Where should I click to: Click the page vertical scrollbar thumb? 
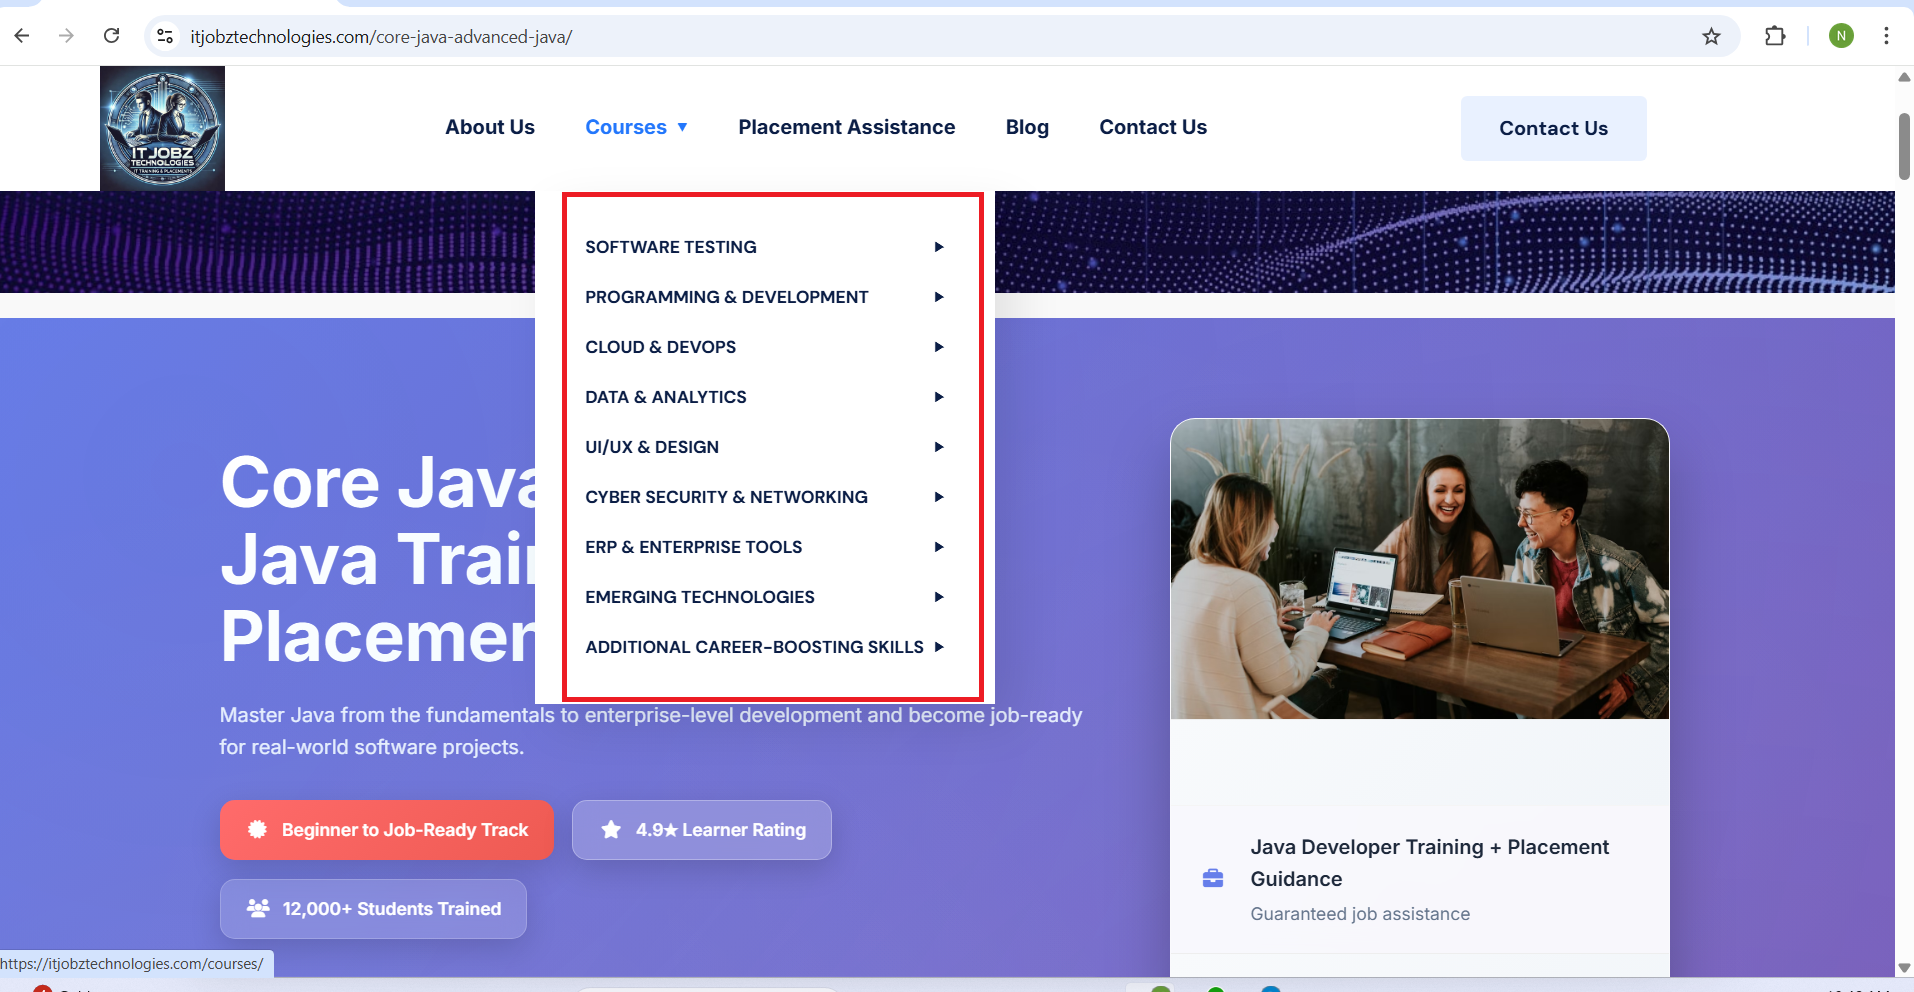click(x=1904, y=146)
